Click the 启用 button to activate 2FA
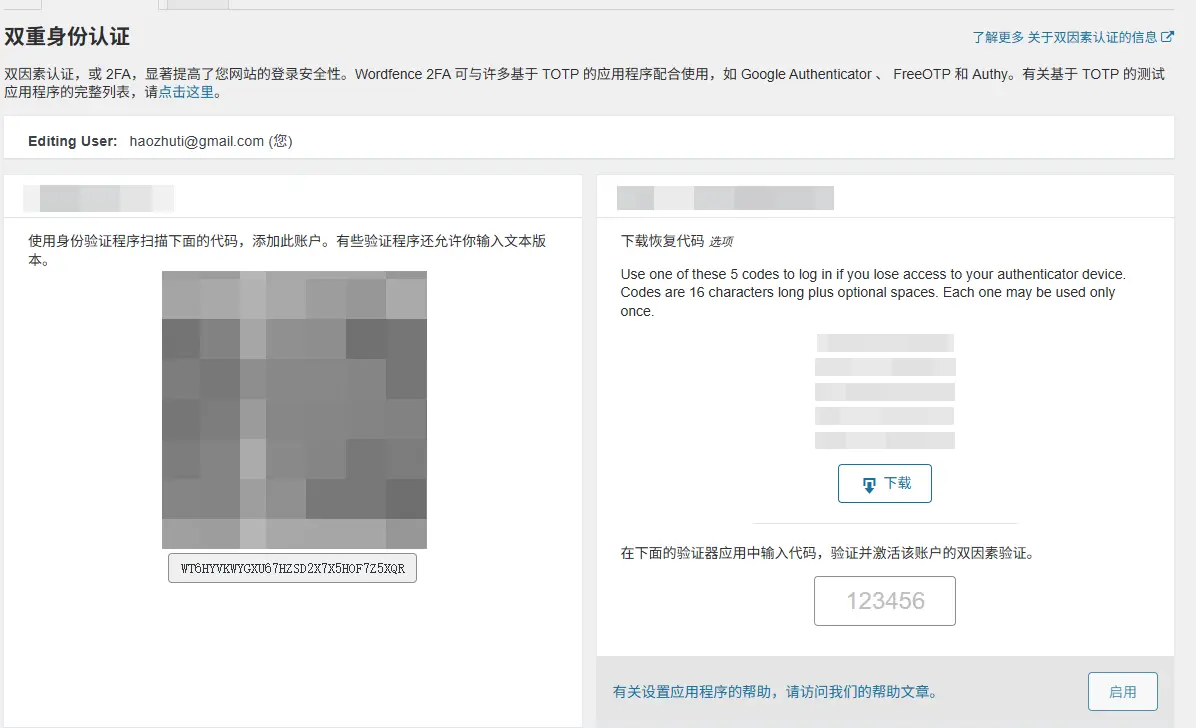This screenshot has height=728, width=1196. (x=1122, y=691)
